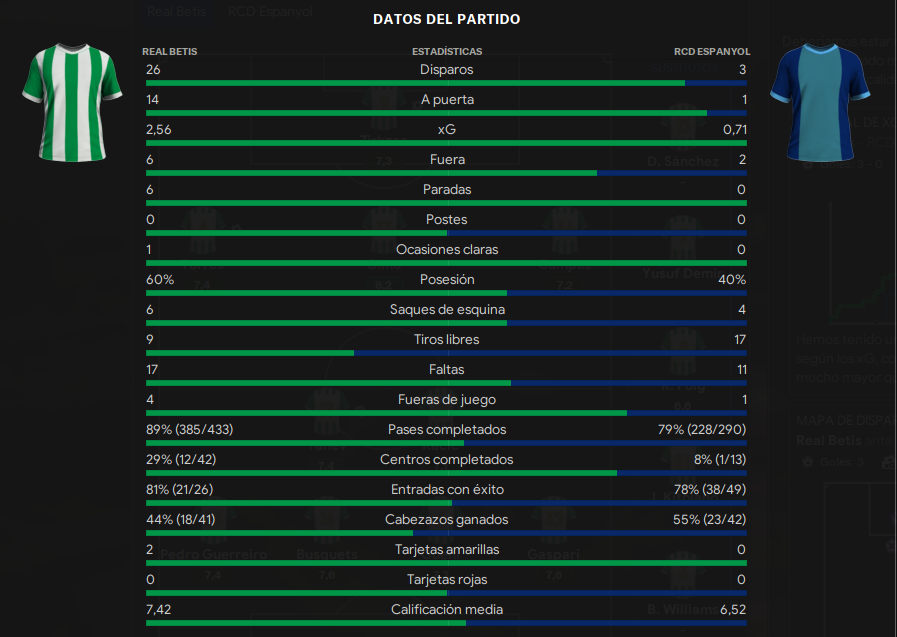Image resolution: width=897 pixels, height=637 pixels.
Task: Select the Pases completados row
Action: [x=446, y=434]
